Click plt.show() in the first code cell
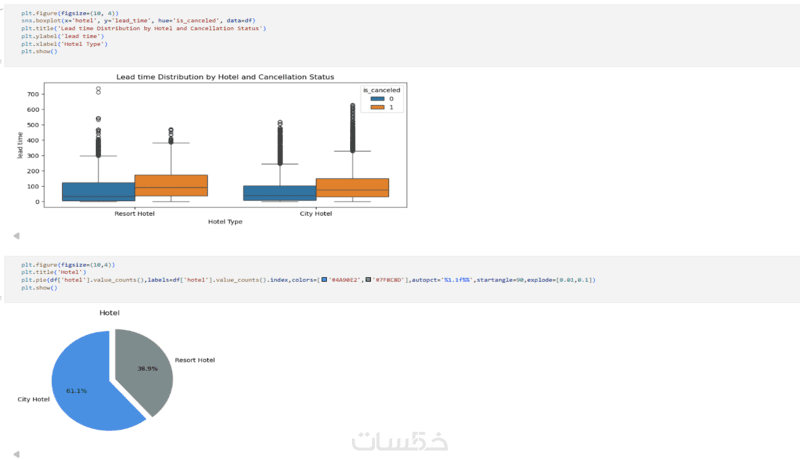The image size is (800, 460). (x=39, y=52)
